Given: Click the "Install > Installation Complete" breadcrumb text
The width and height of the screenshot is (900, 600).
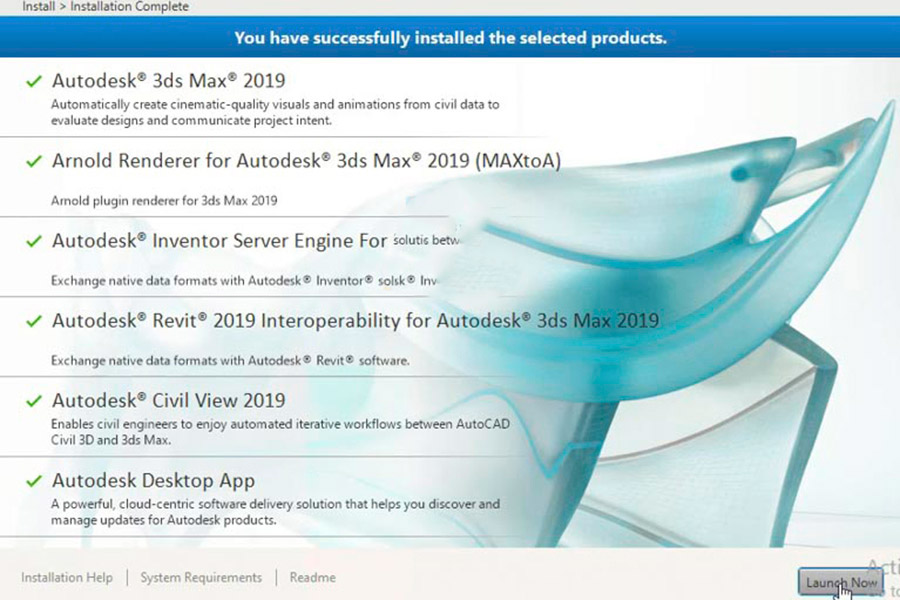Looking at the screenshot, I should (x=106, y=7).
